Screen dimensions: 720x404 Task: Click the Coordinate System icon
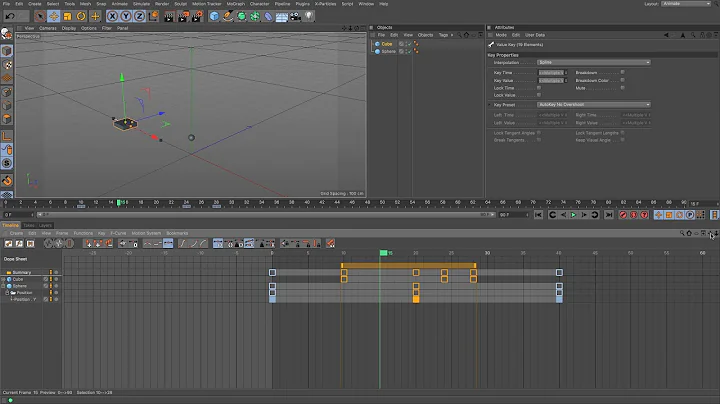153,17
